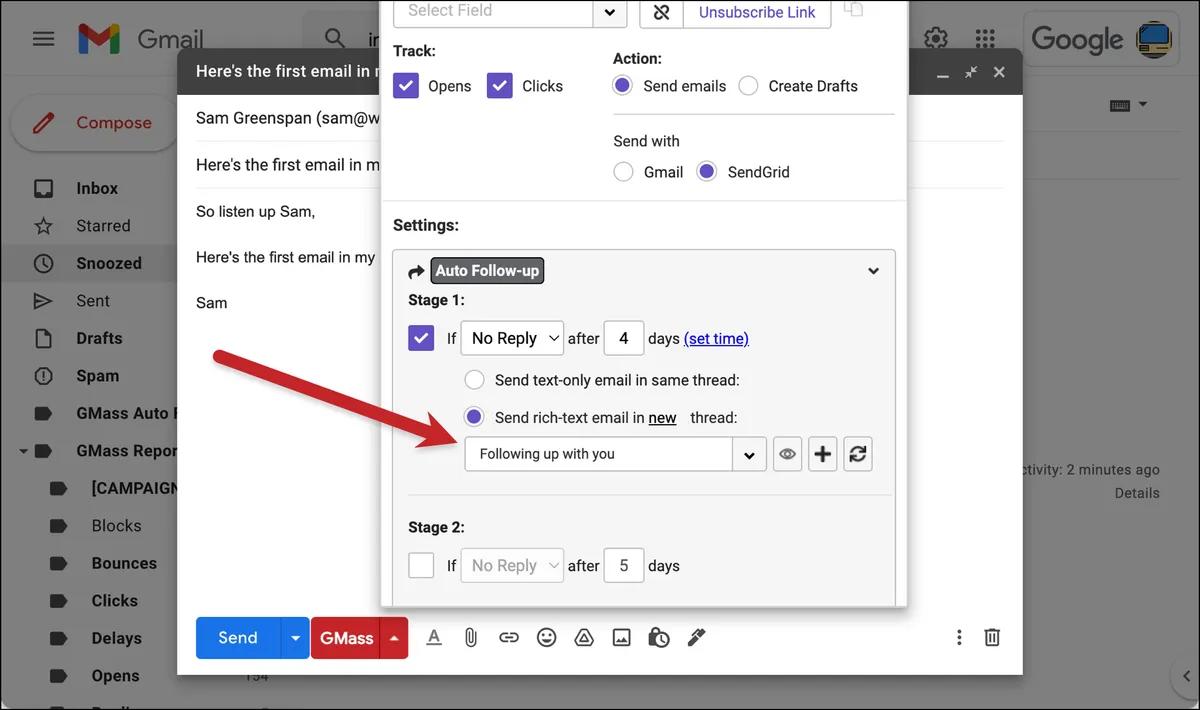Choose Gmail under Send with
1200x710 pixels.
[623, 172]
